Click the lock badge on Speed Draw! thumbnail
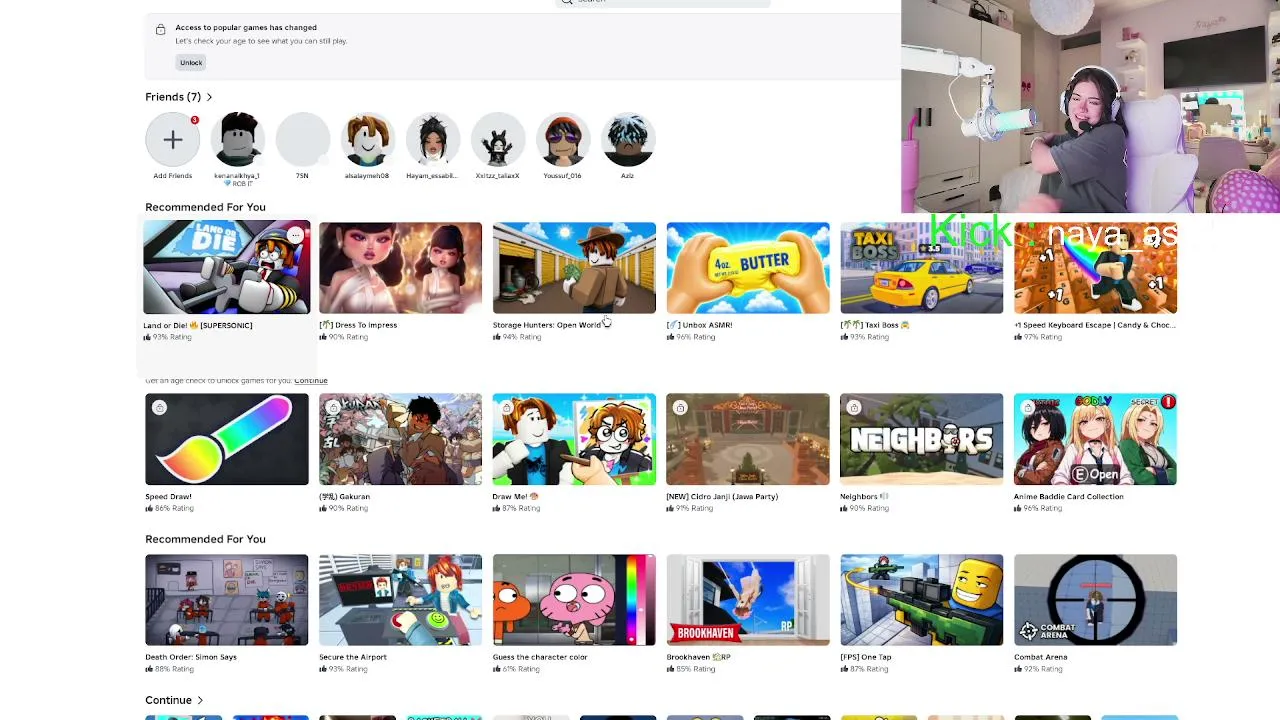This screenshot has height=720, width=1280. [x=159, y=407]
